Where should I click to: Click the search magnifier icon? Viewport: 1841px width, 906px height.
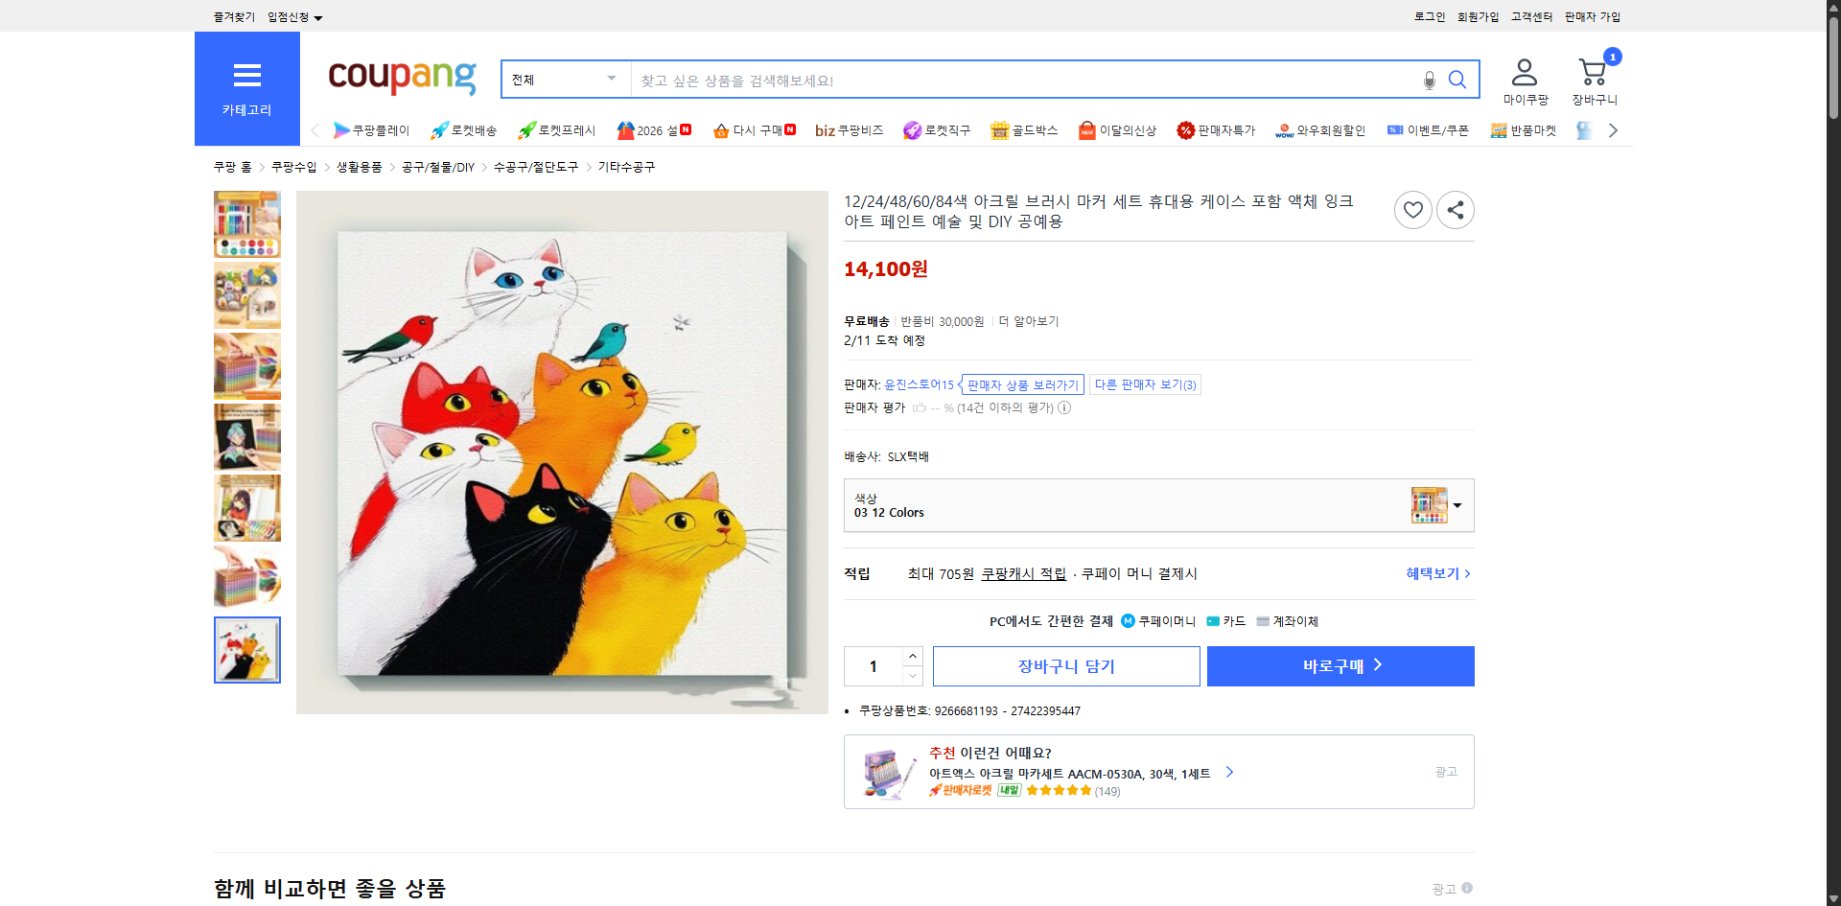(x=1457, y=79)
